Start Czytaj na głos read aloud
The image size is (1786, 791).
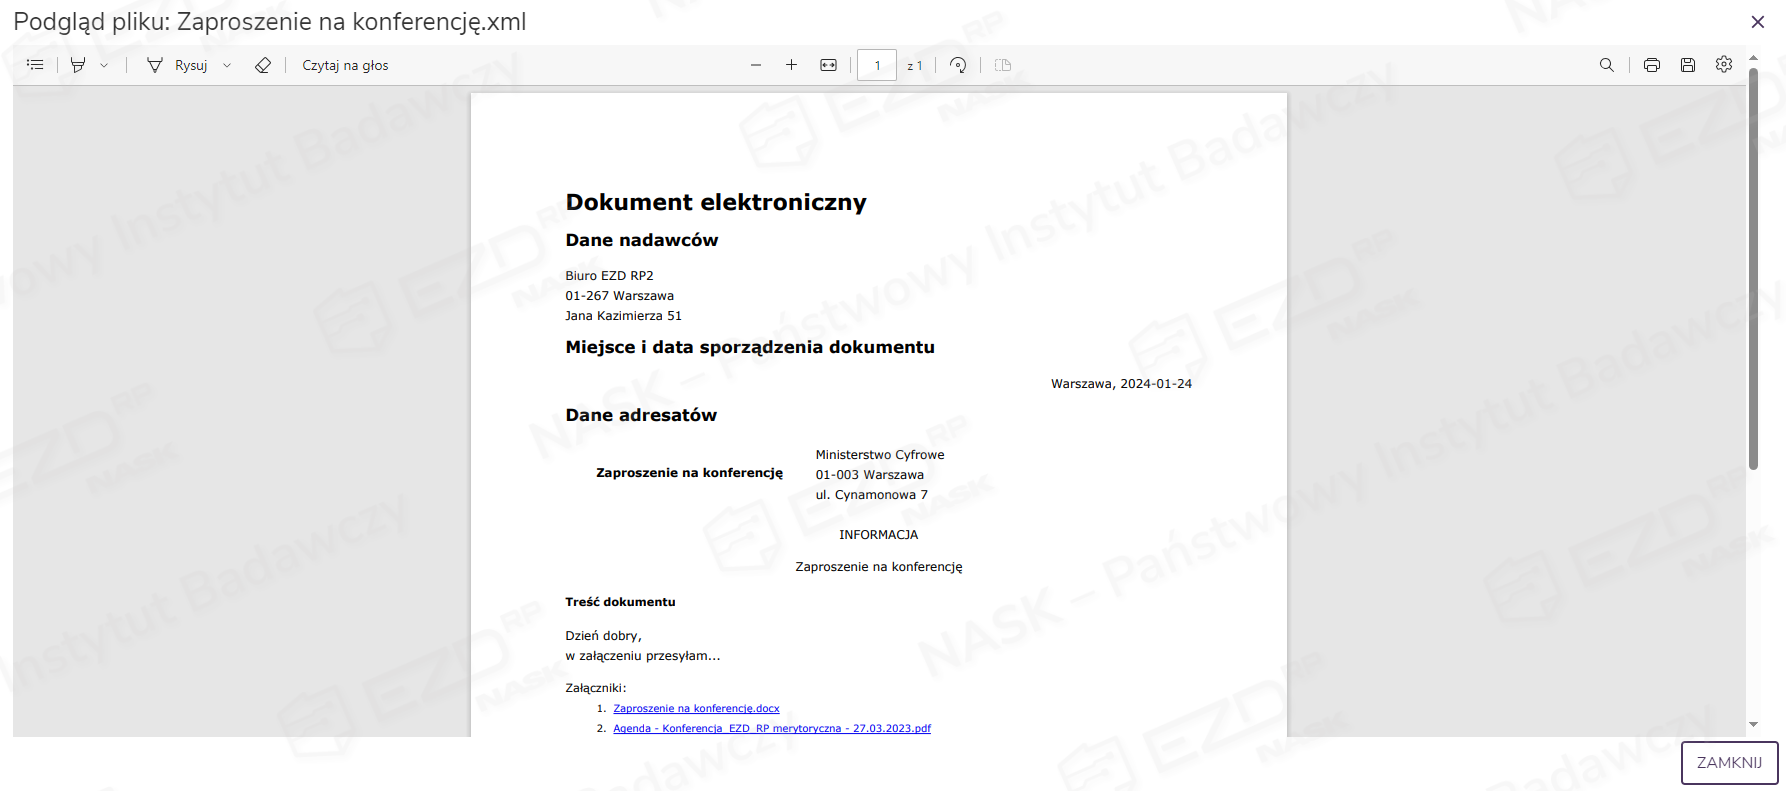pyautogui.click(x=345, y=65)
